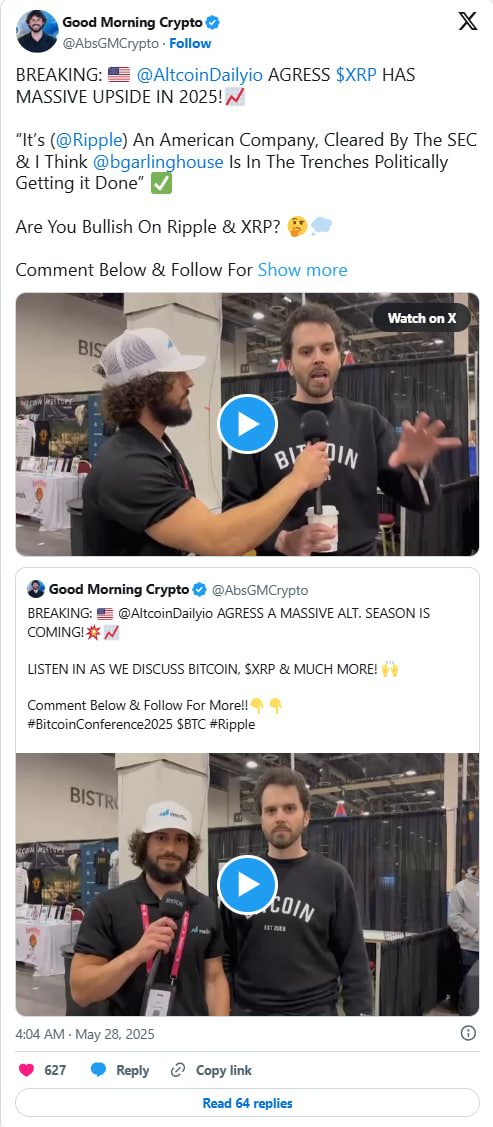Click the 4:04 AM May 28, 2025 timestamp
Viewport: 493px width, 1127px height.
(85, 1034)
